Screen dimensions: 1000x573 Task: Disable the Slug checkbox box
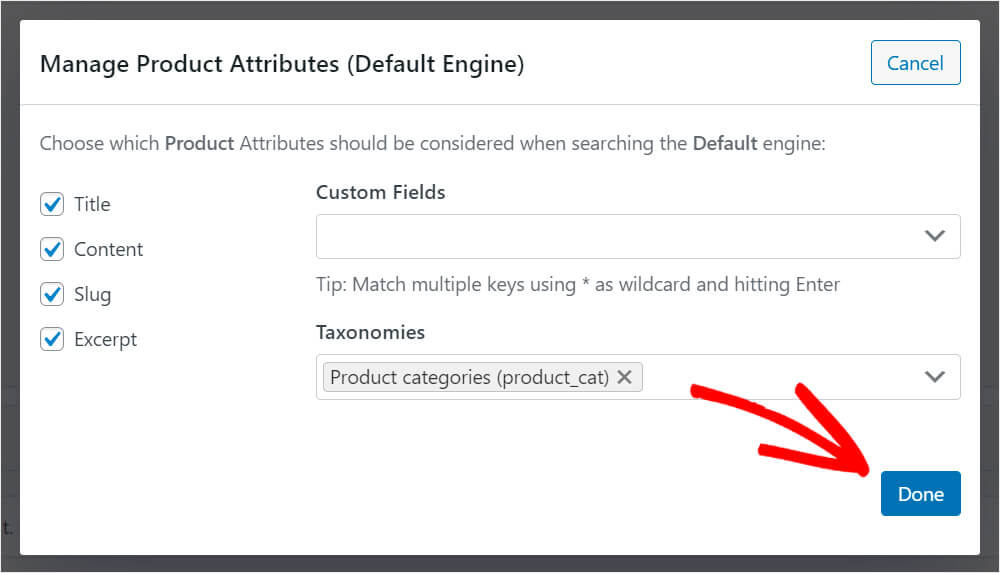(x=52, y=294)
